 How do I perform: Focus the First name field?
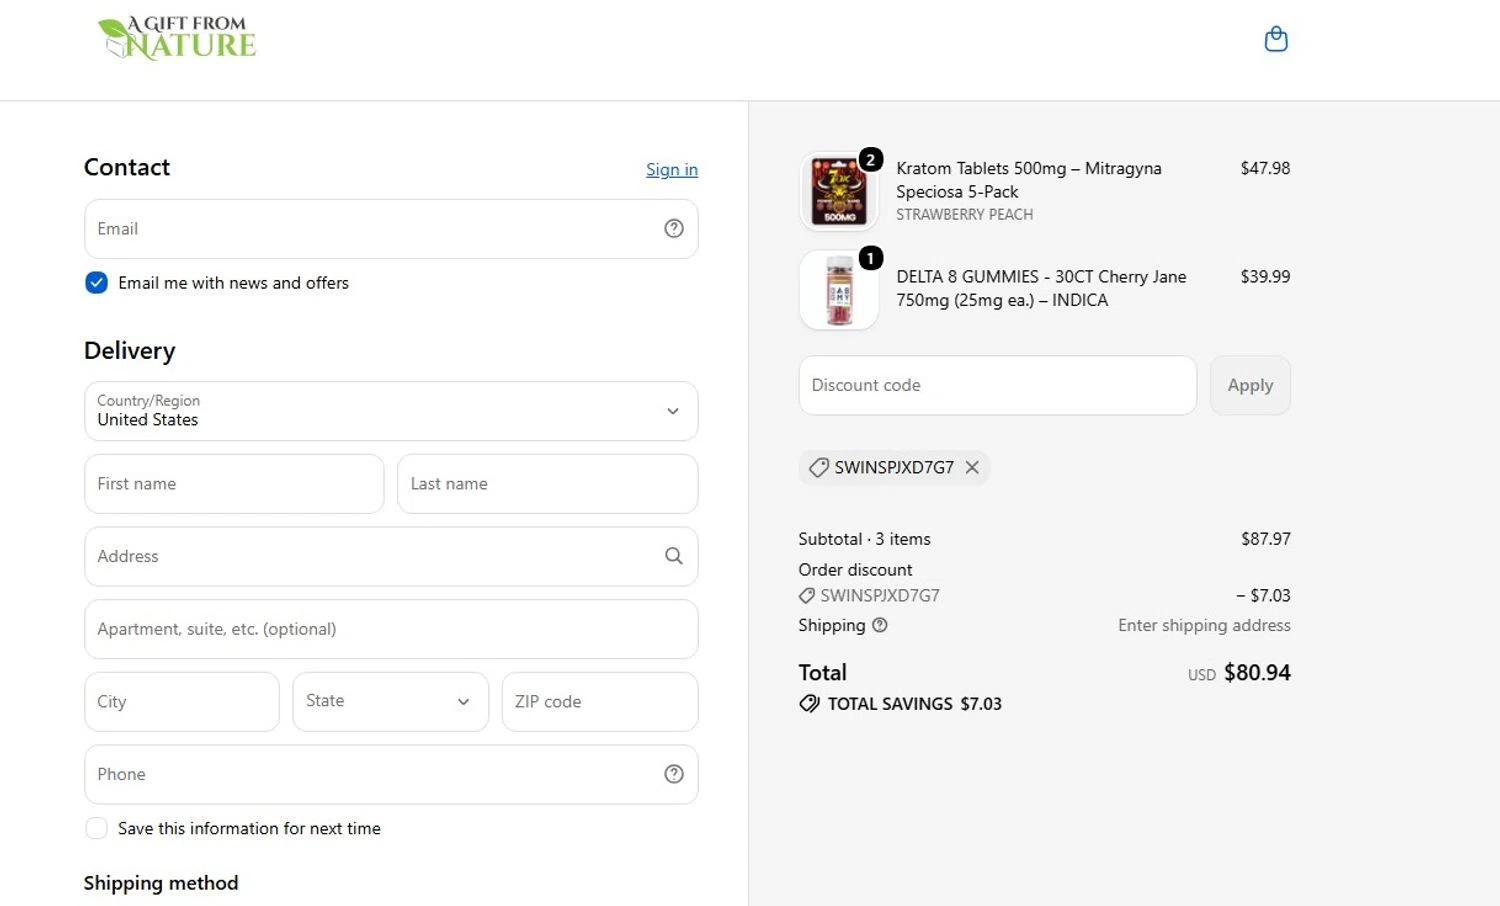[x=234, y=484]
